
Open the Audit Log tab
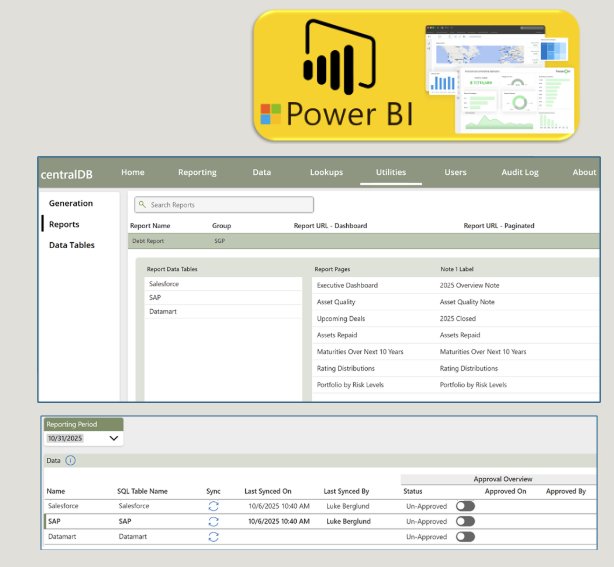coord(520,172)
